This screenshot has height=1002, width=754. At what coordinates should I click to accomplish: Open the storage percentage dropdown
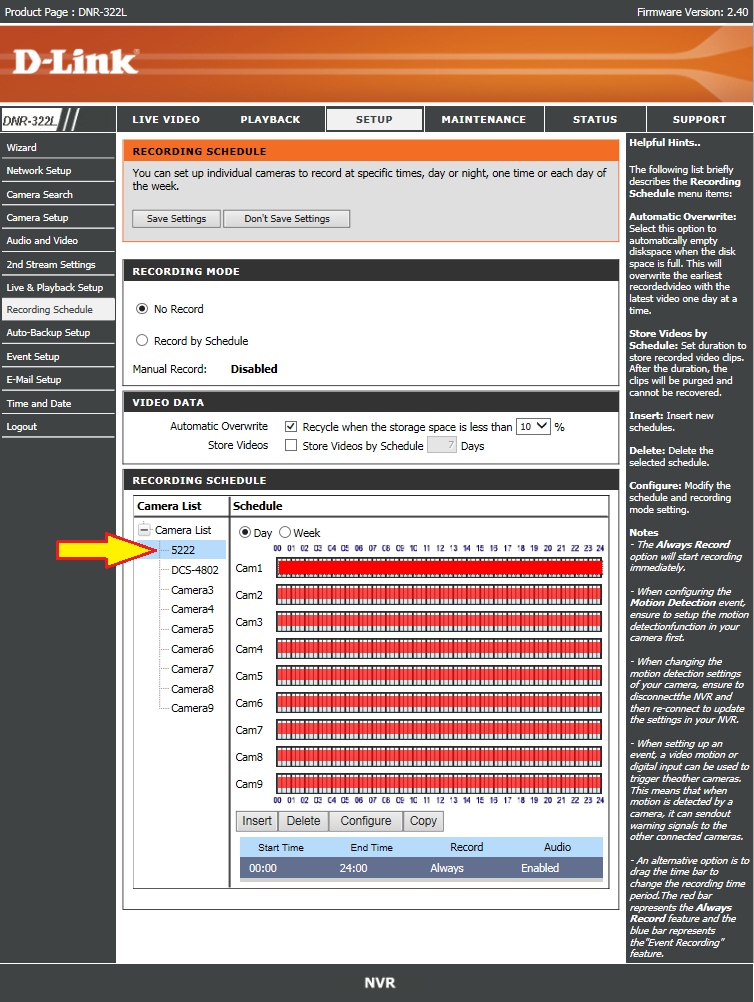pos(534,426)
